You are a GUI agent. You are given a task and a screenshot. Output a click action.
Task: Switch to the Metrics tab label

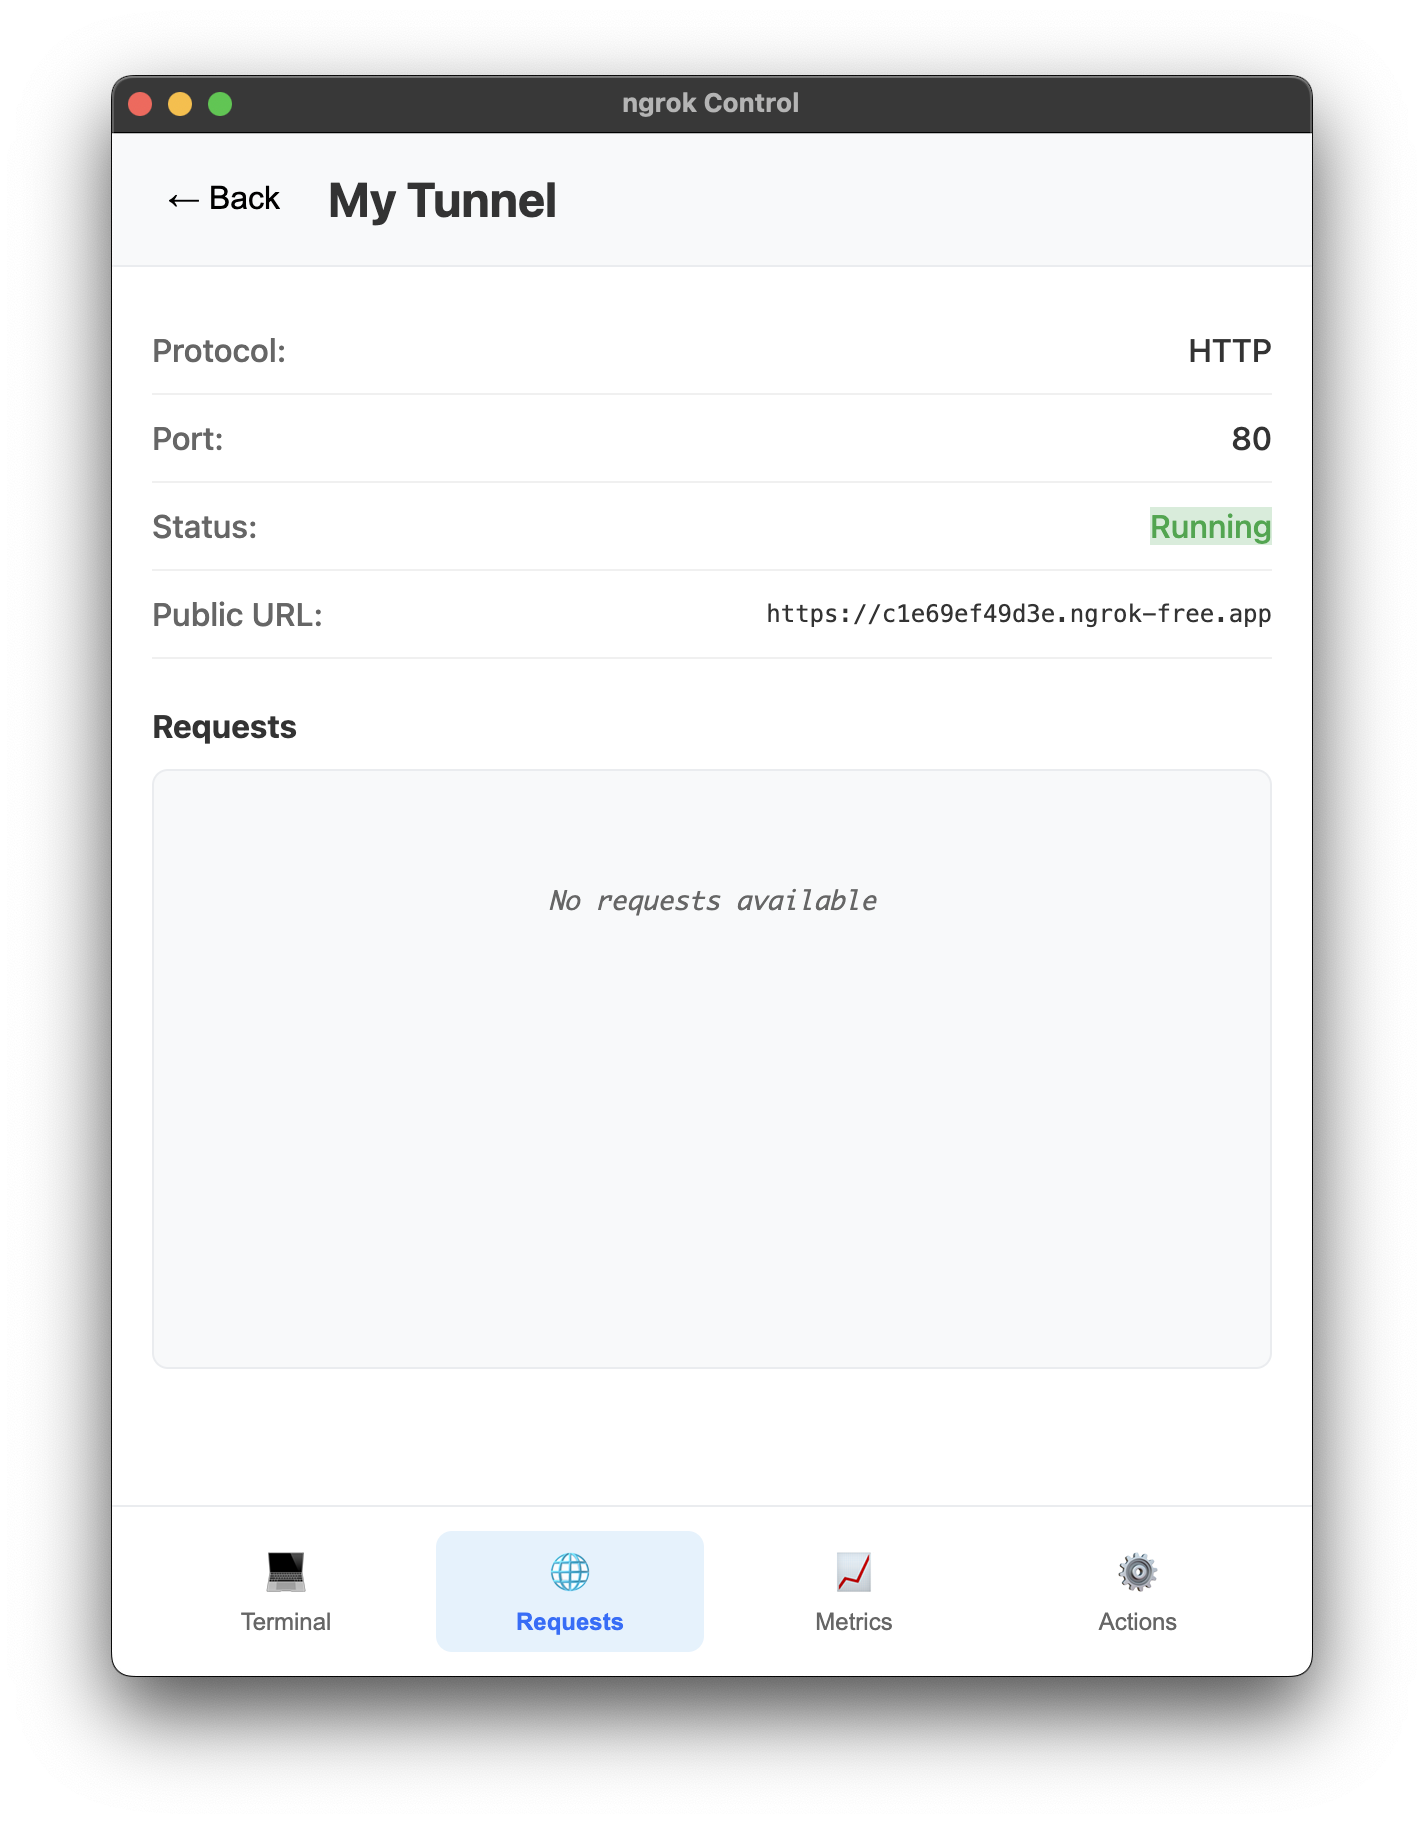pos(854,1621)
